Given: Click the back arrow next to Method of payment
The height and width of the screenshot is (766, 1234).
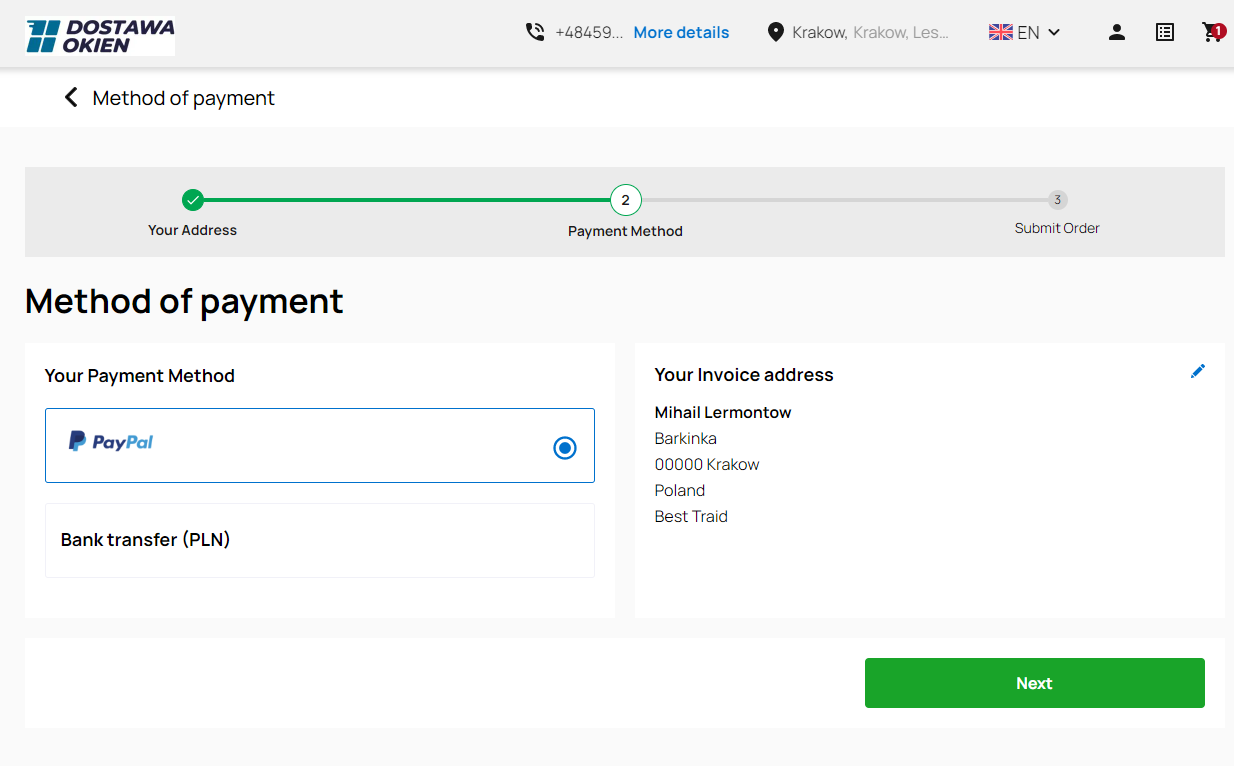Looking at the screenshot, I should point(70,97).
